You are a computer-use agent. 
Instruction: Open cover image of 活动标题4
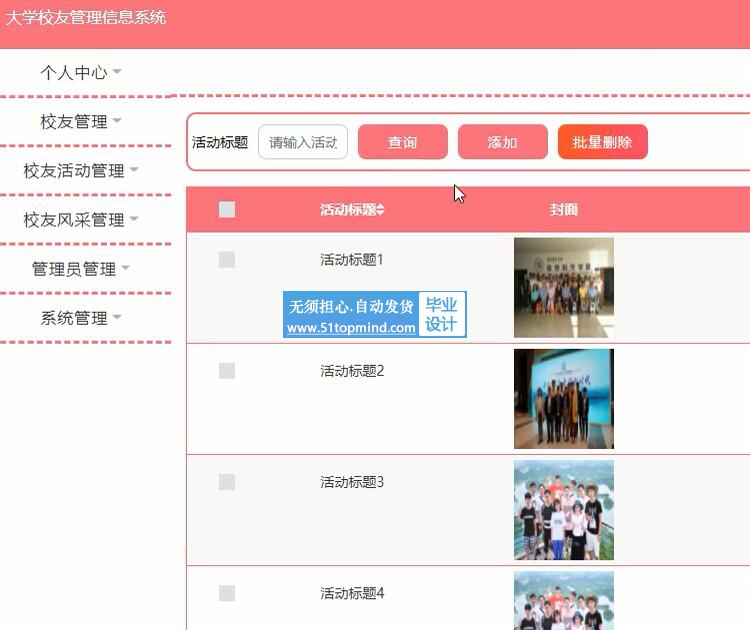coord(564,601)
